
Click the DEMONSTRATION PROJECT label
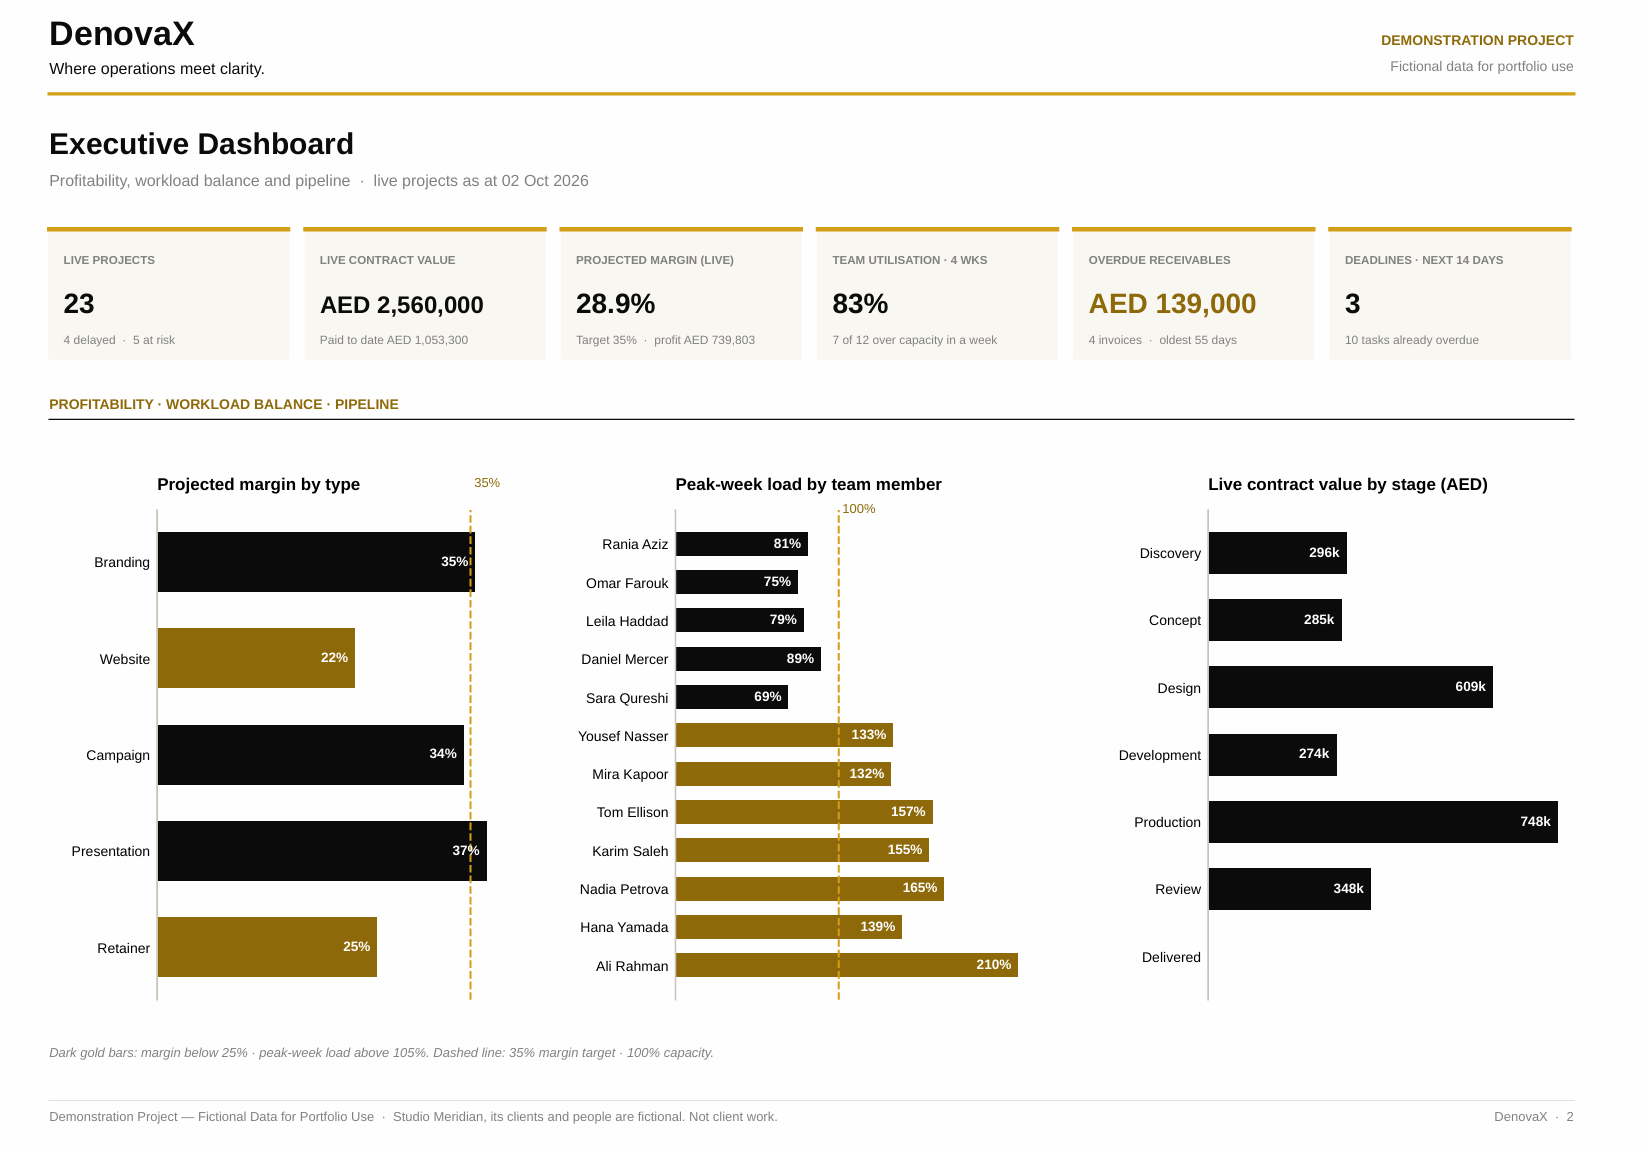(1477, 40)
